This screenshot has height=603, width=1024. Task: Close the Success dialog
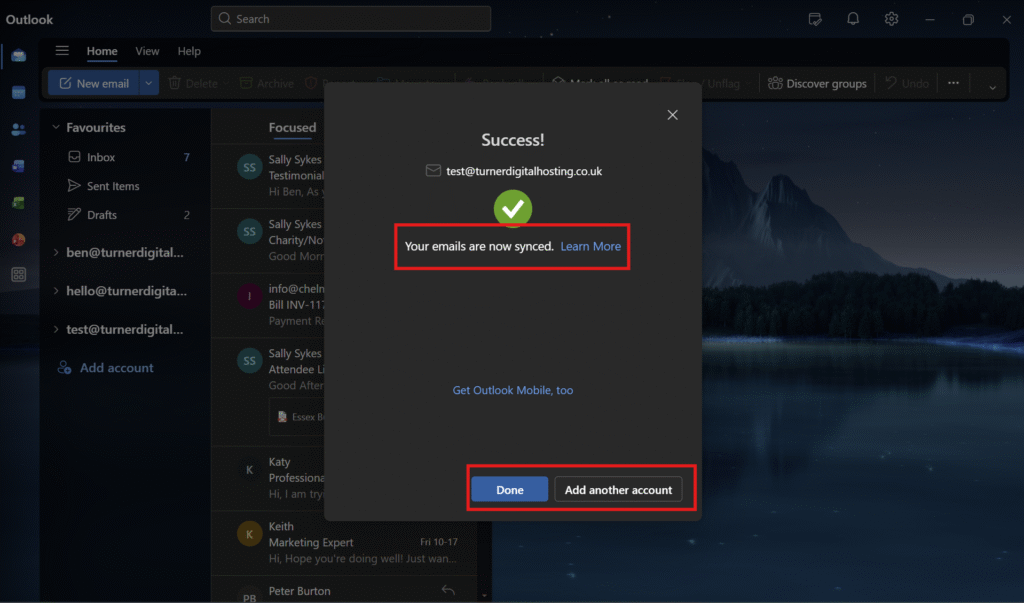tap(672, 115)
